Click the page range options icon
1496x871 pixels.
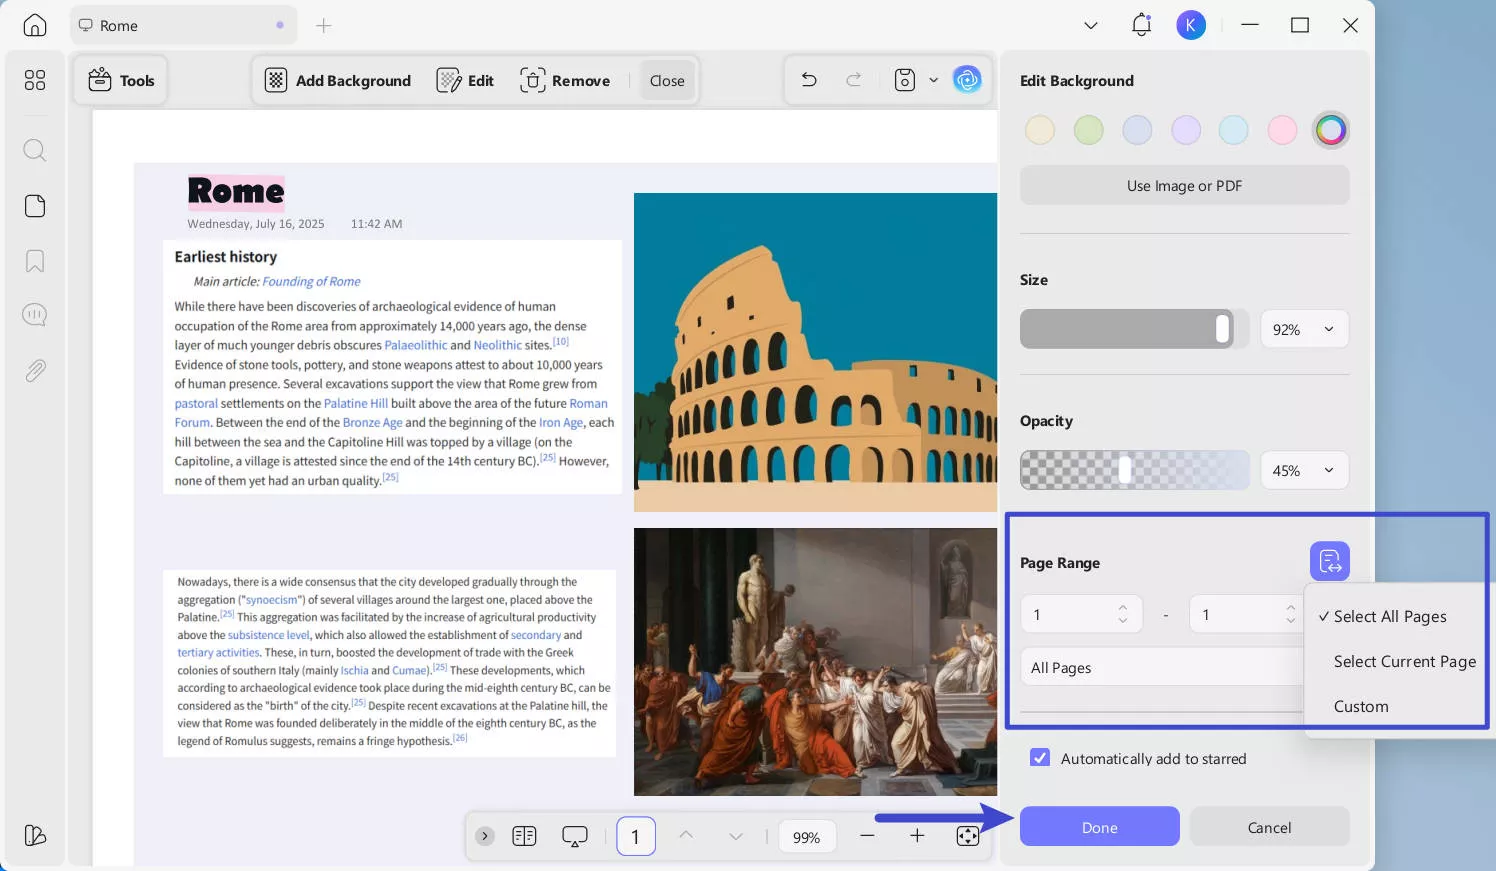click(x=1329, y=562)
